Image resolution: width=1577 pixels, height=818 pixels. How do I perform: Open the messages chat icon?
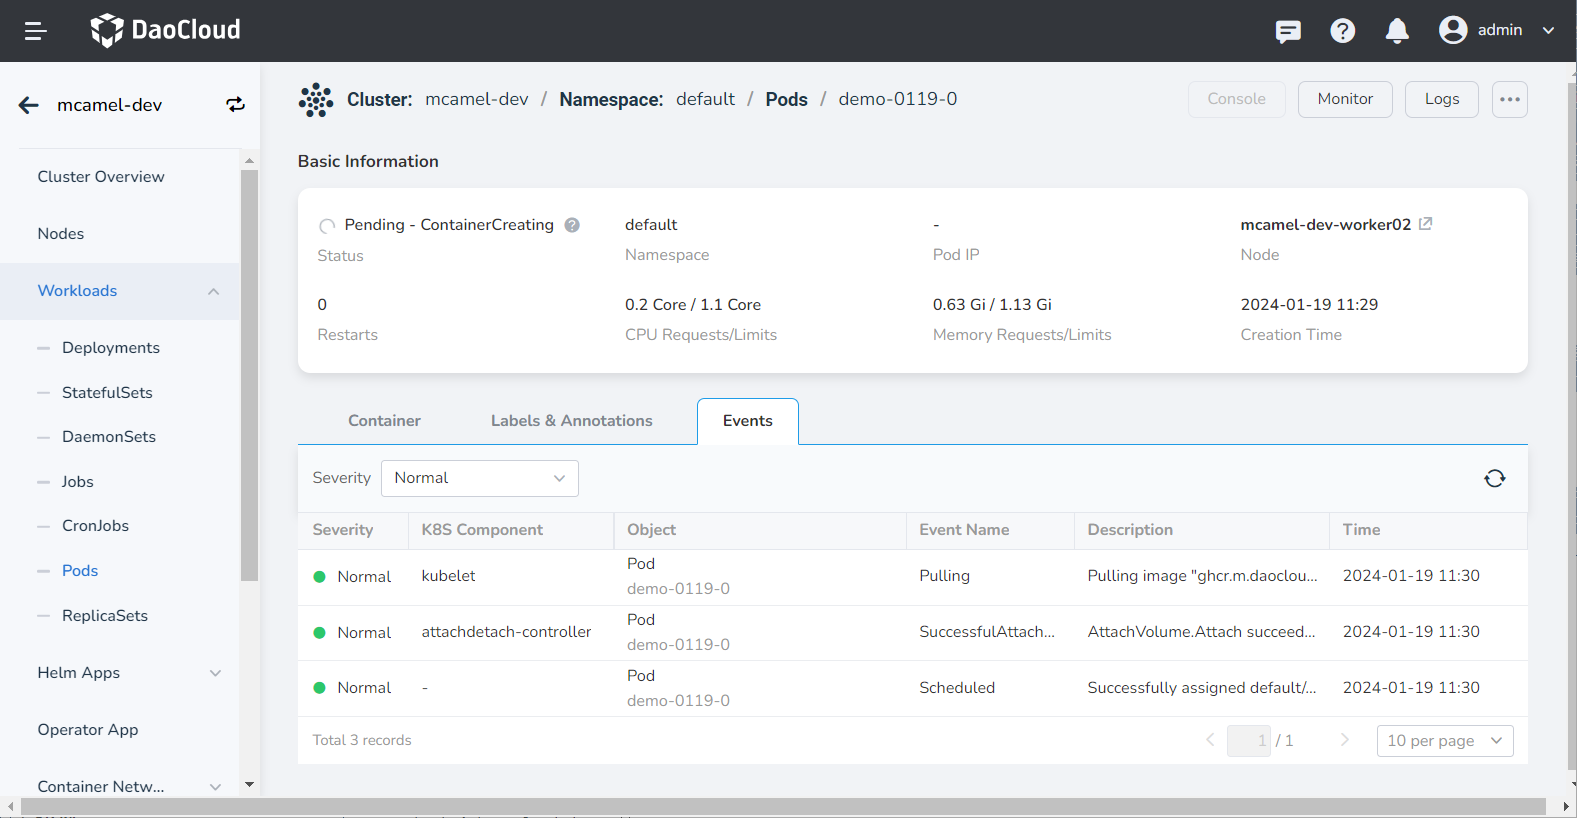tap(1288, 31)
